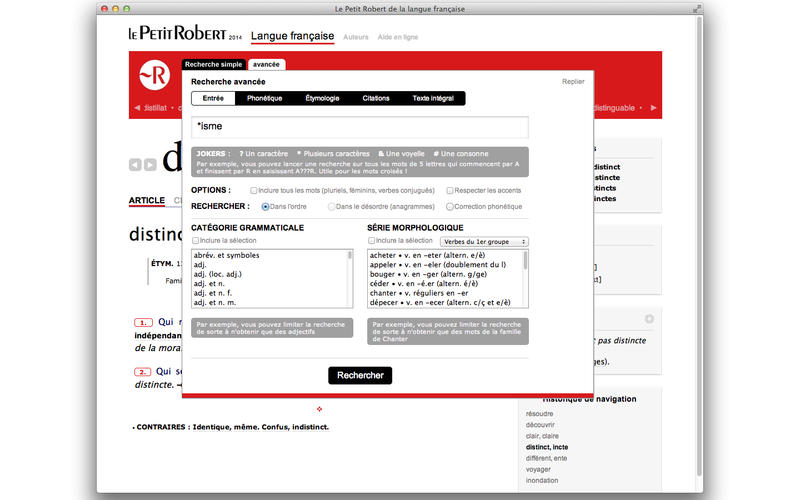
Task: Select chanter v. réguliers en -er row
Action: pos(419,293)
